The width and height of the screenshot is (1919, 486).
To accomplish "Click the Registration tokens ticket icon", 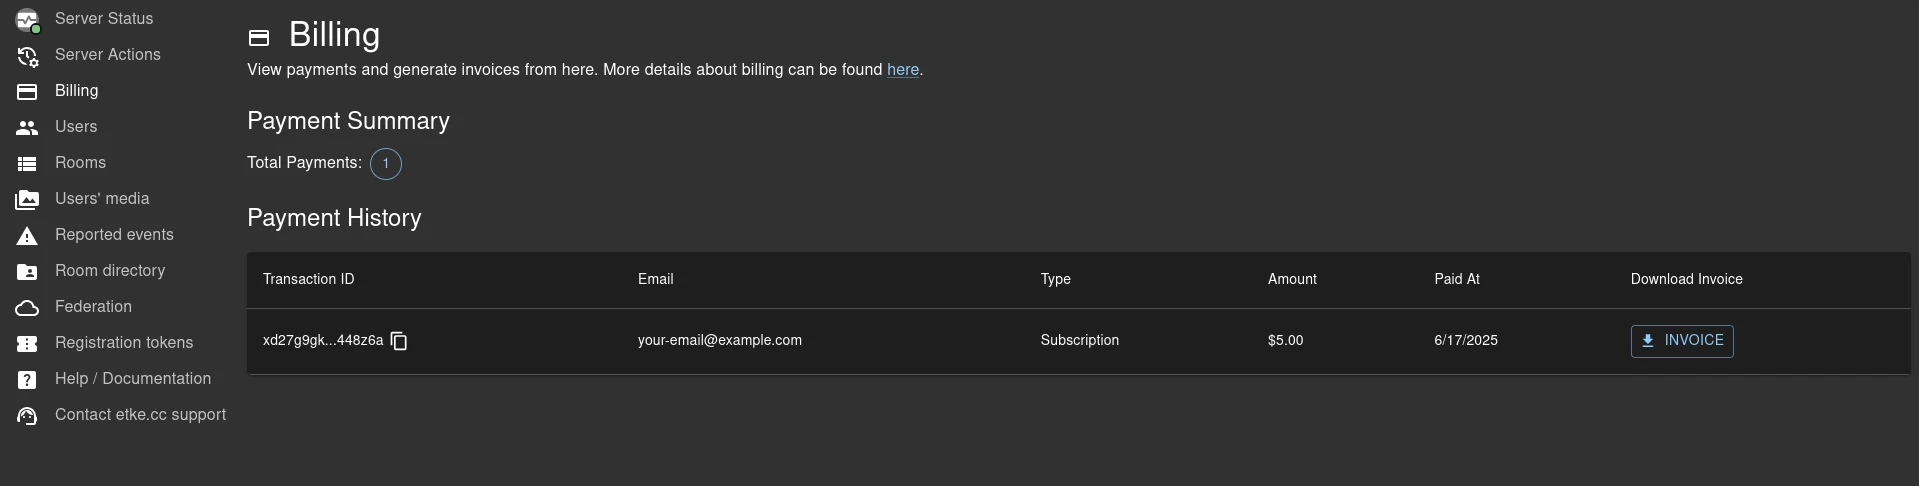I will 27,344.
